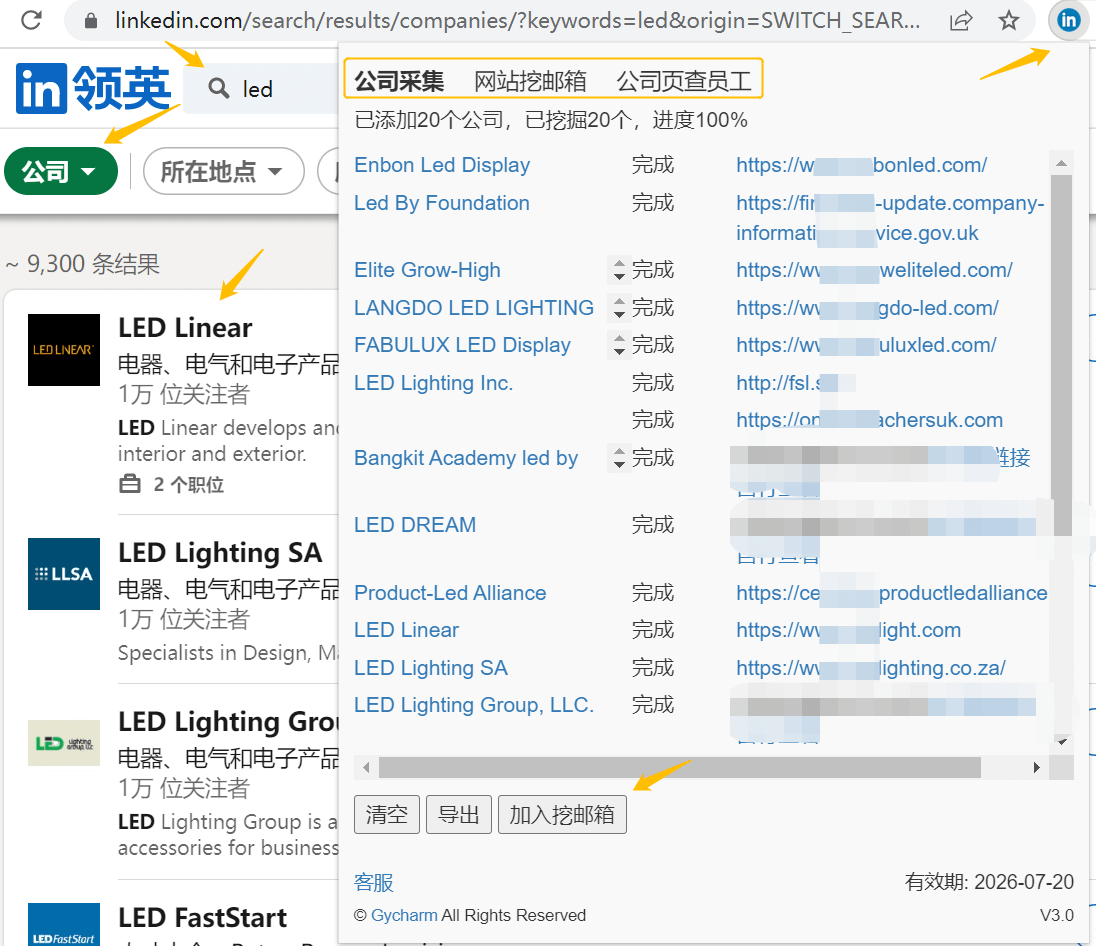
Task: Open the share page icon in address bar
Action: [x=961, y=21]
